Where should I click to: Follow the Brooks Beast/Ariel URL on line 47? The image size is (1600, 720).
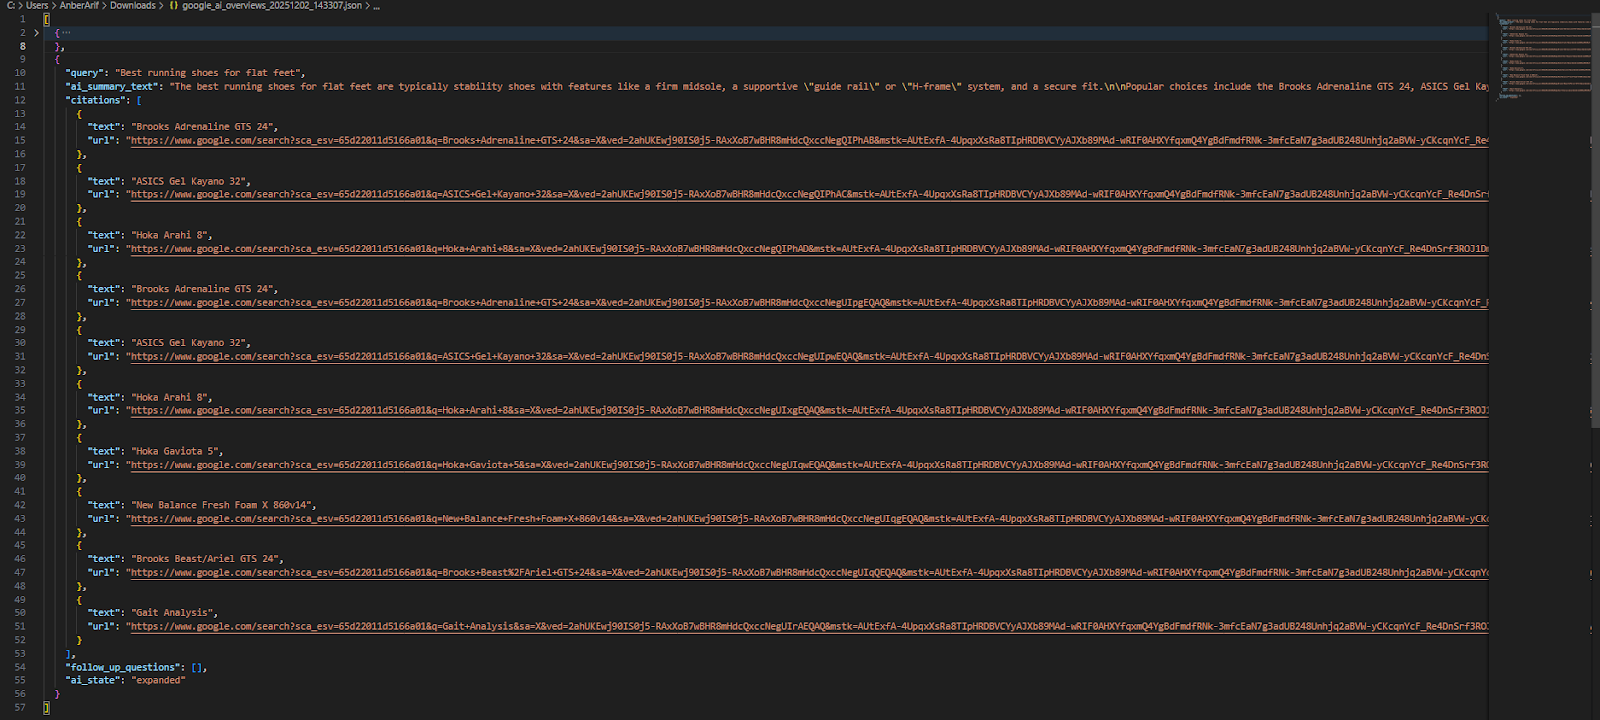(807, 573)
